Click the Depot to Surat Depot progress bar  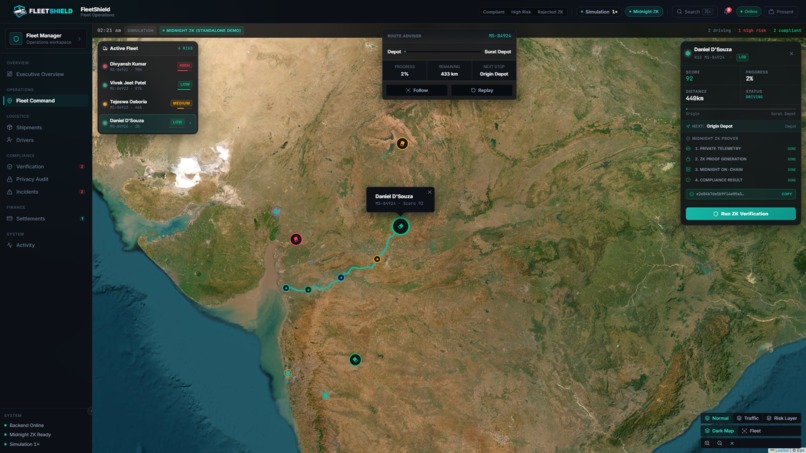click(443, 52)
